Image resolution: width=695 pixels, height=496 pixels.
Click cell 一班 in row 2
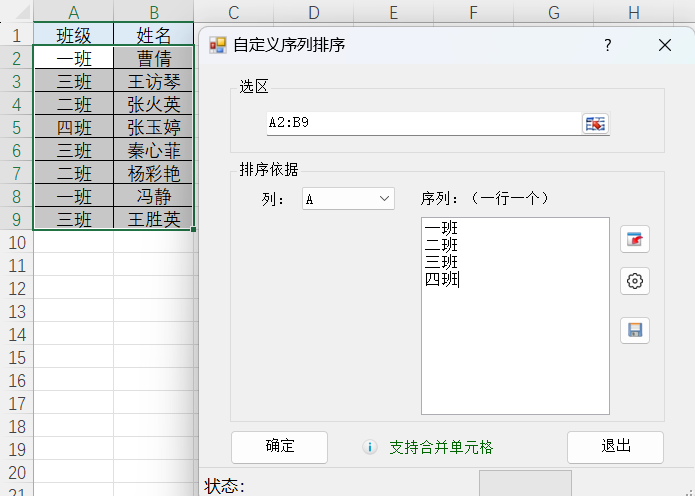(x=74, y=58)
